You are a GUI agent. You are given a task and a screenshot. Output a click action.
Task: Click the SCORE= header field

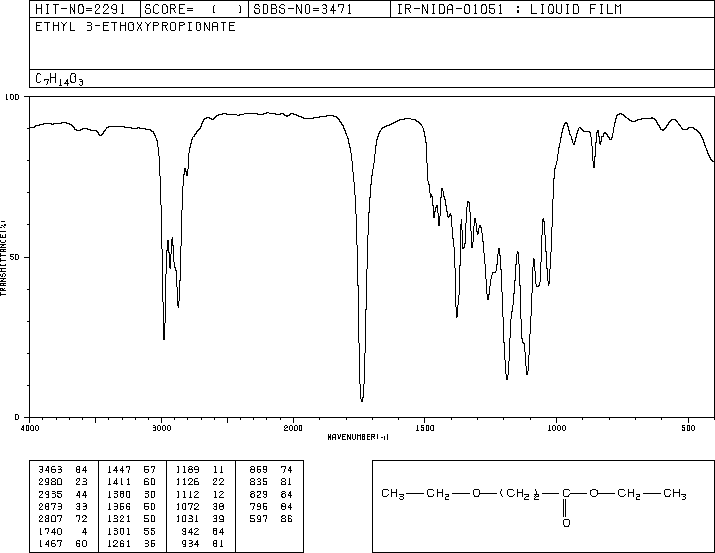pos(194,9)
